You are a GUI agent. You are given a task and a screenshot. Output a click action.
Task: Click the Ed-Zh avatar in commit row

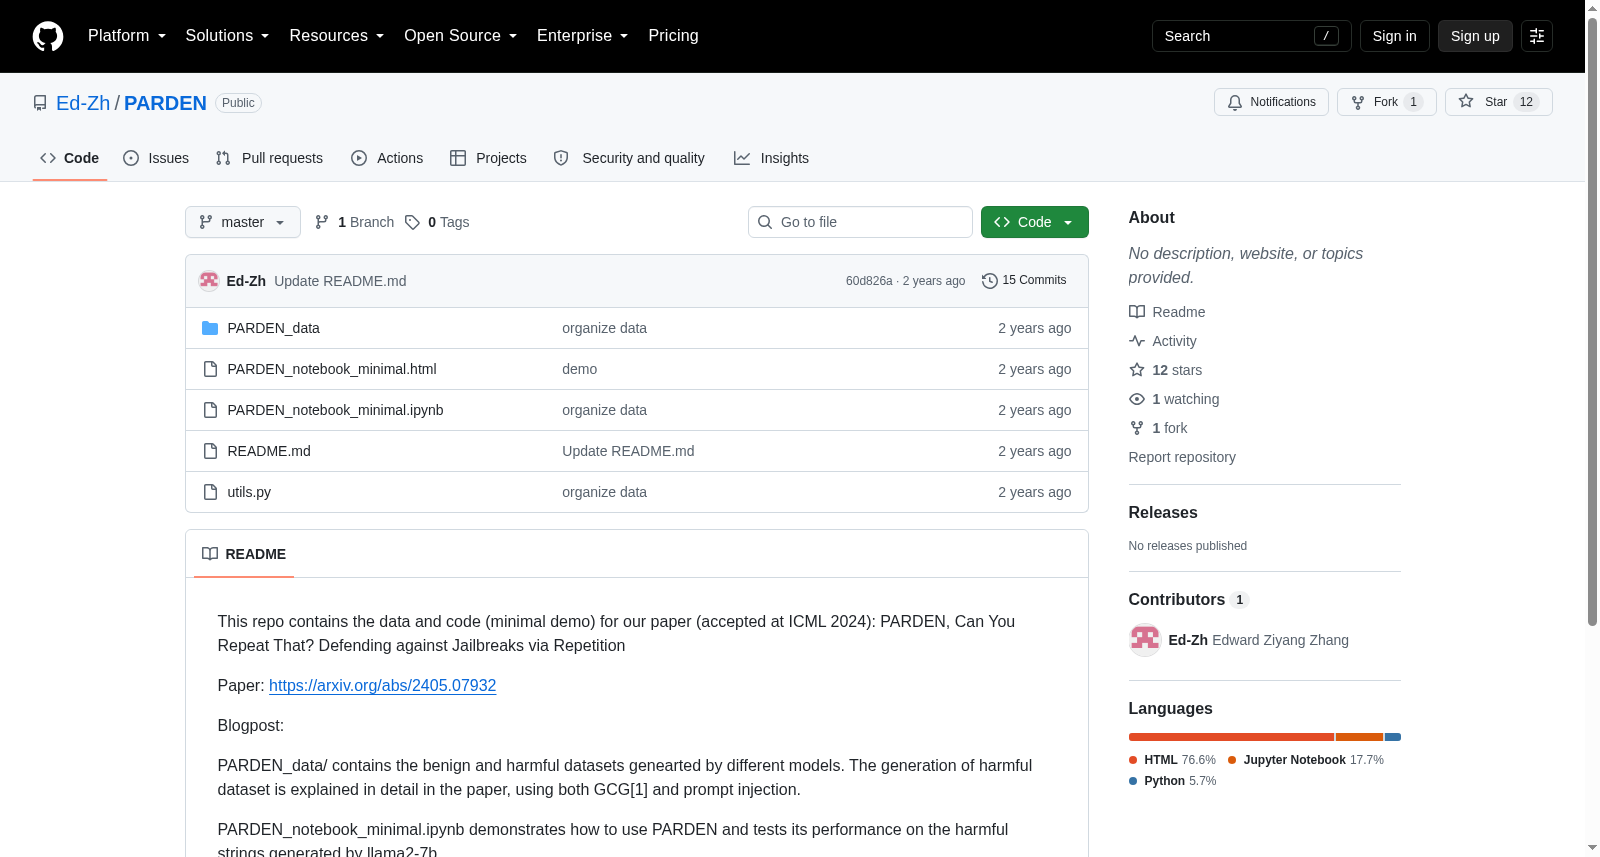tap(209, 281)
